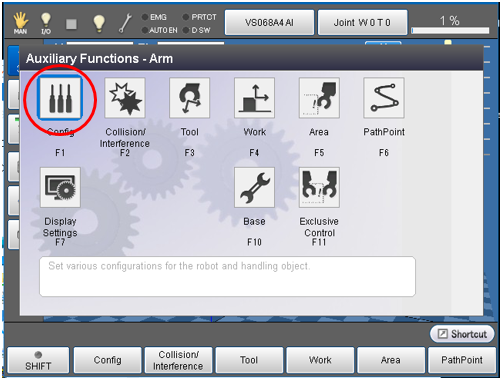Click the 1 % speed bar
Image resolution: width=502 pixels, height=380 pixels.
coord(450,30)
